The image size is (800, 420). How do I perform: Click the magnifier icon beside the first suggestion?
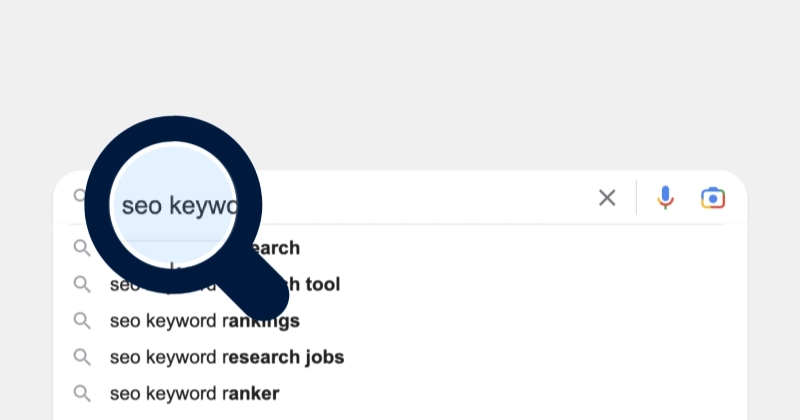[82, 248]
